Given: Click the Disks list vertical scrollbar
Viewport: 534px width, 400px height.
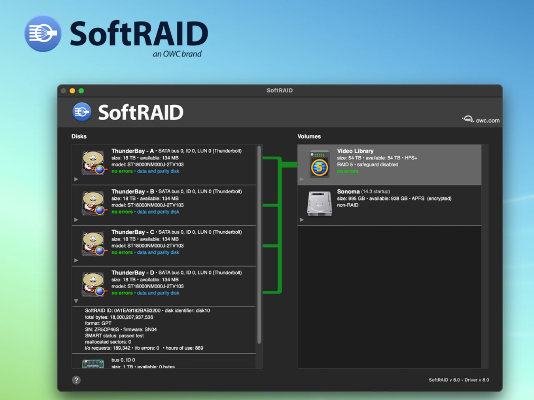Looking at the screenshot, I should coord(259,245).
